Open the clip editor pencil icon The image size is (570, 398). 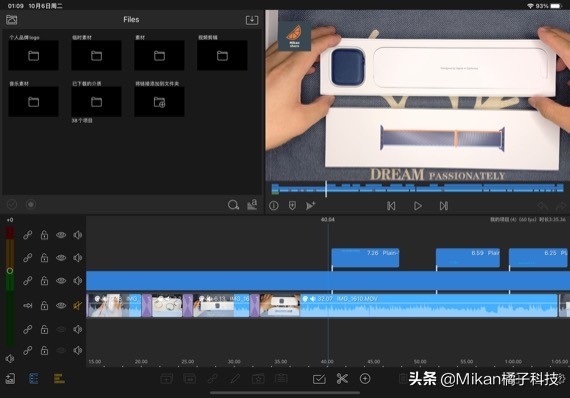(x=235, y=379)
